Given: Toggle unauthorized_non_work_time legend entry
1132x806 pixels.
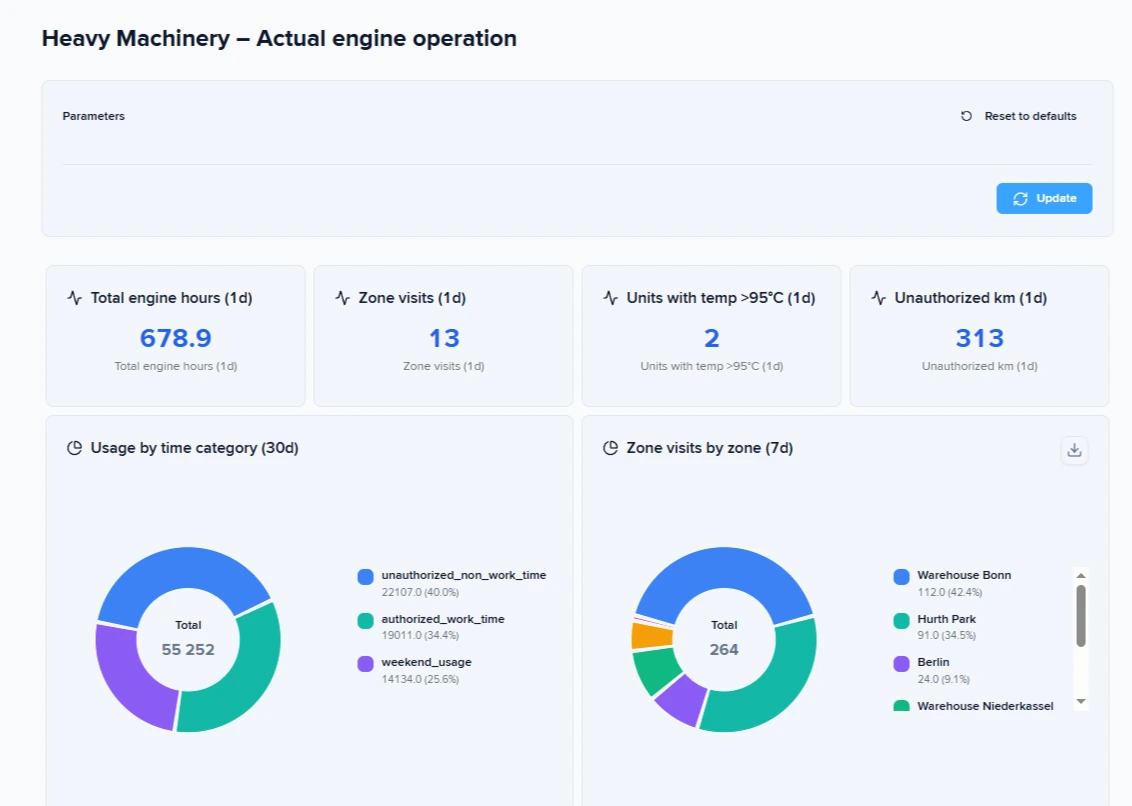Looking at the screenshot, I should pos(463,576).
